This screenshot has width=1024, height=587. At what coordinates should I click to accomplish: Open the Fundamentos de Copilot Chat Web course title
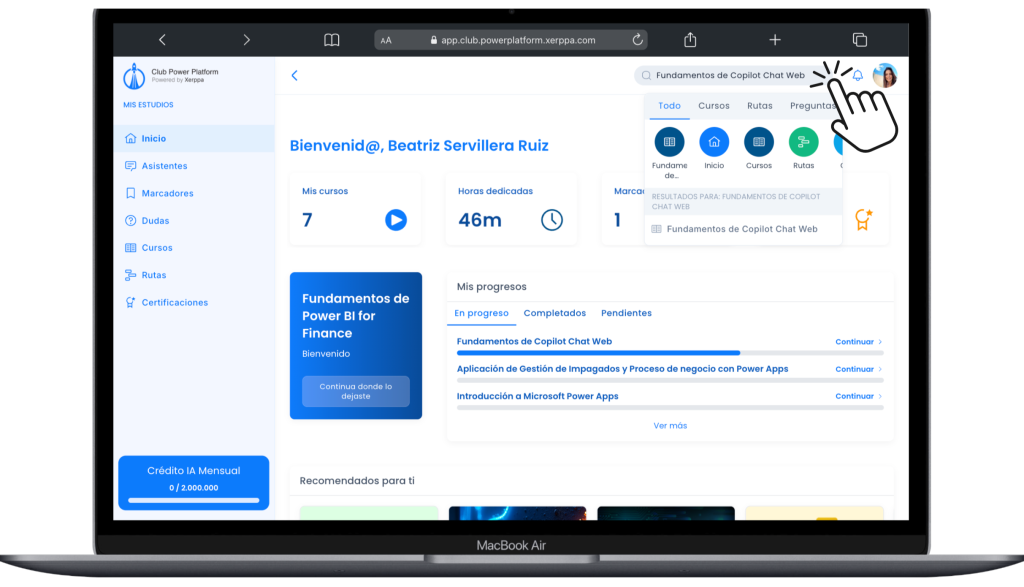tap(534, 341)
